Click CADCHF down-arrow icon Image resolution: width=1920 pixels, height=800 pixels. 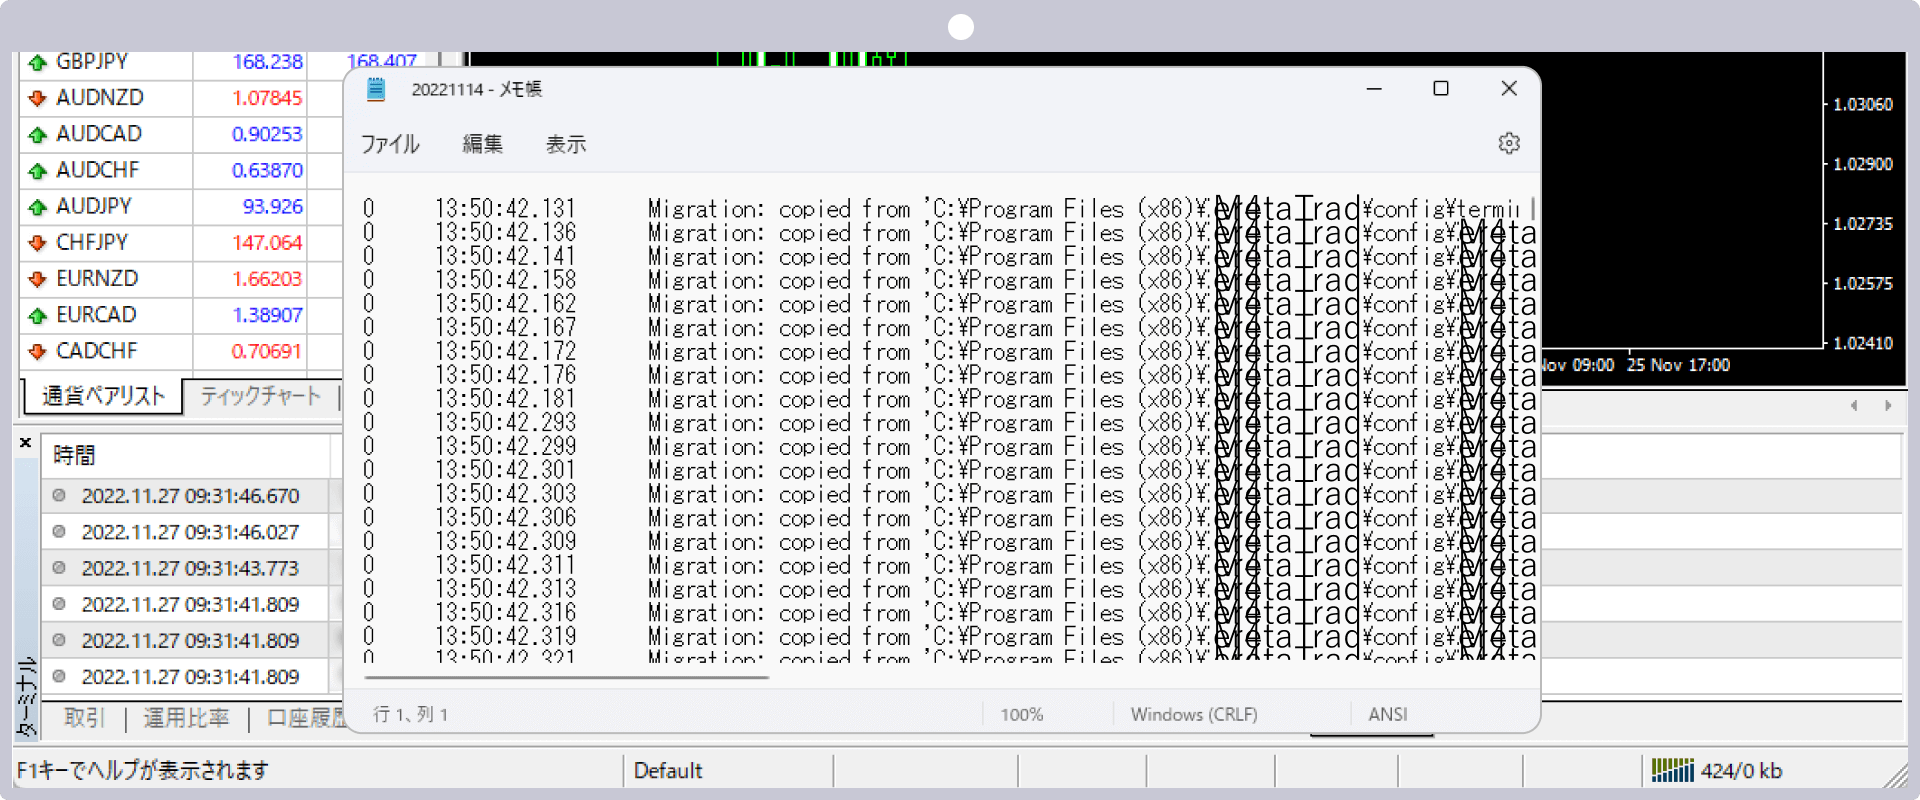[38, 351]
